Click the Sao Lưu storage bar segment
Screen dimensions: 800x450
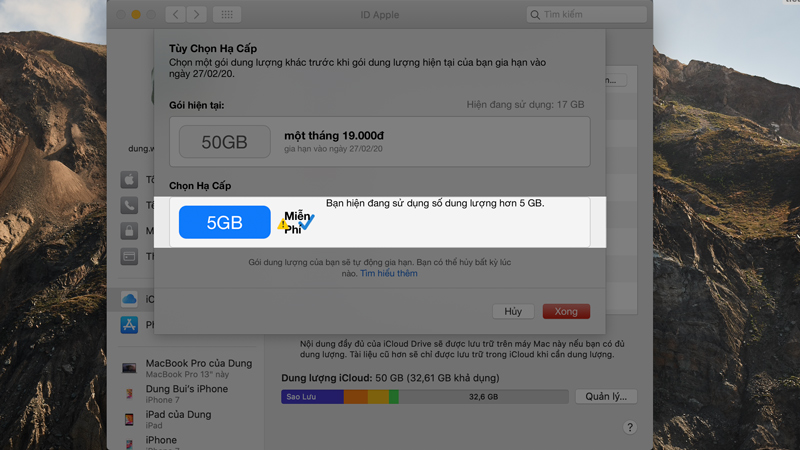[312, 397]
